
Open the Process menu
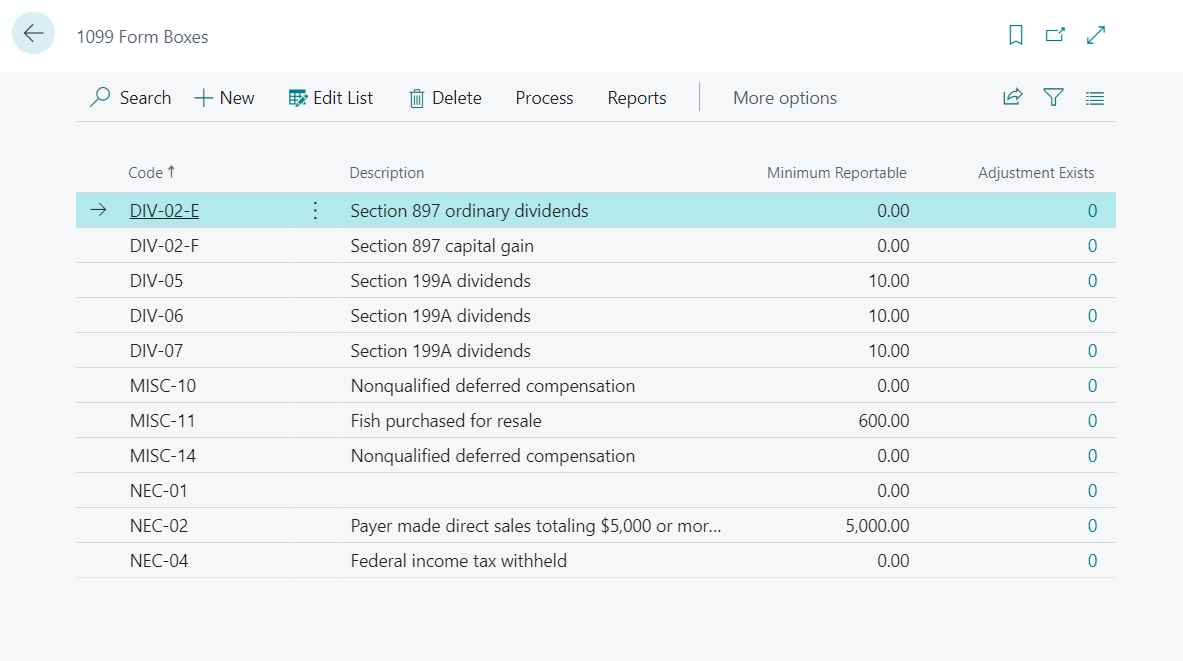(x=544, y=97)
